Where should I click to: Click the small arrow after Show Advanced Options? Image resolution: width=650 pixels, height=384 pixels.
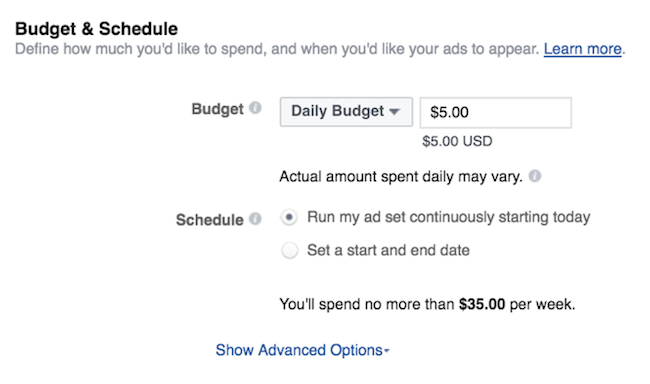point(387,351)
